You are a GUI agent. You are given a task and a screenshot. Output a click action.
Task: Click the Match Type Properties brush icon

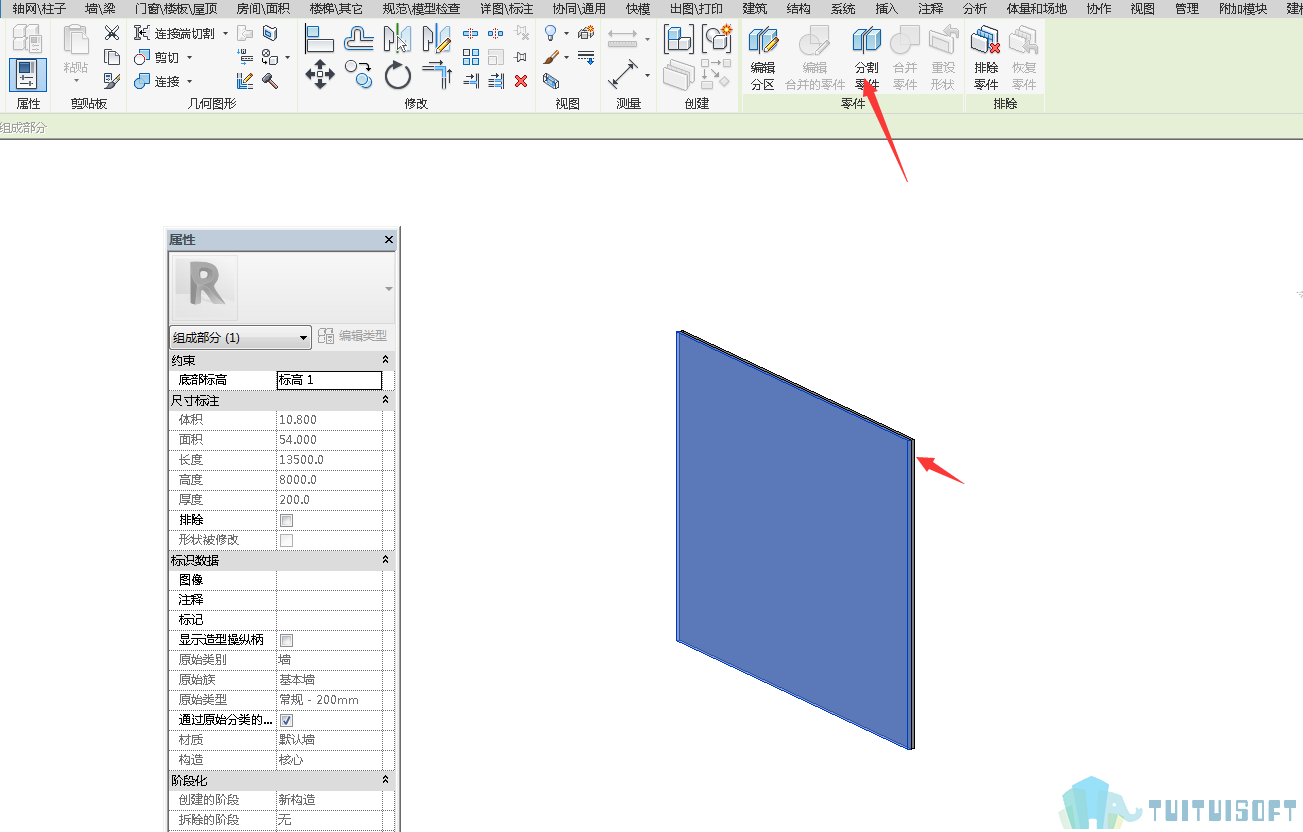[112, 80]
